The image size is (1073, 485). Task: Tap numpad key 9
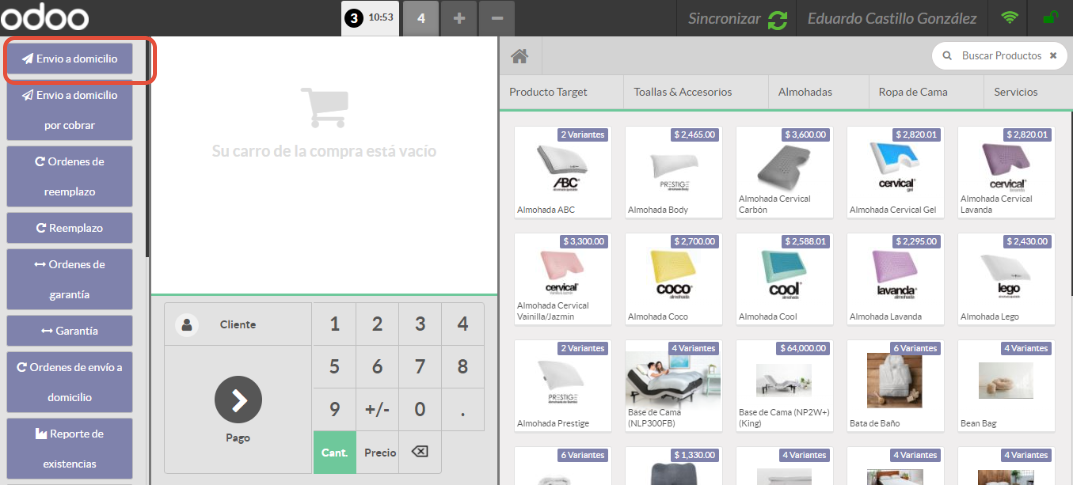pos(335,409)
